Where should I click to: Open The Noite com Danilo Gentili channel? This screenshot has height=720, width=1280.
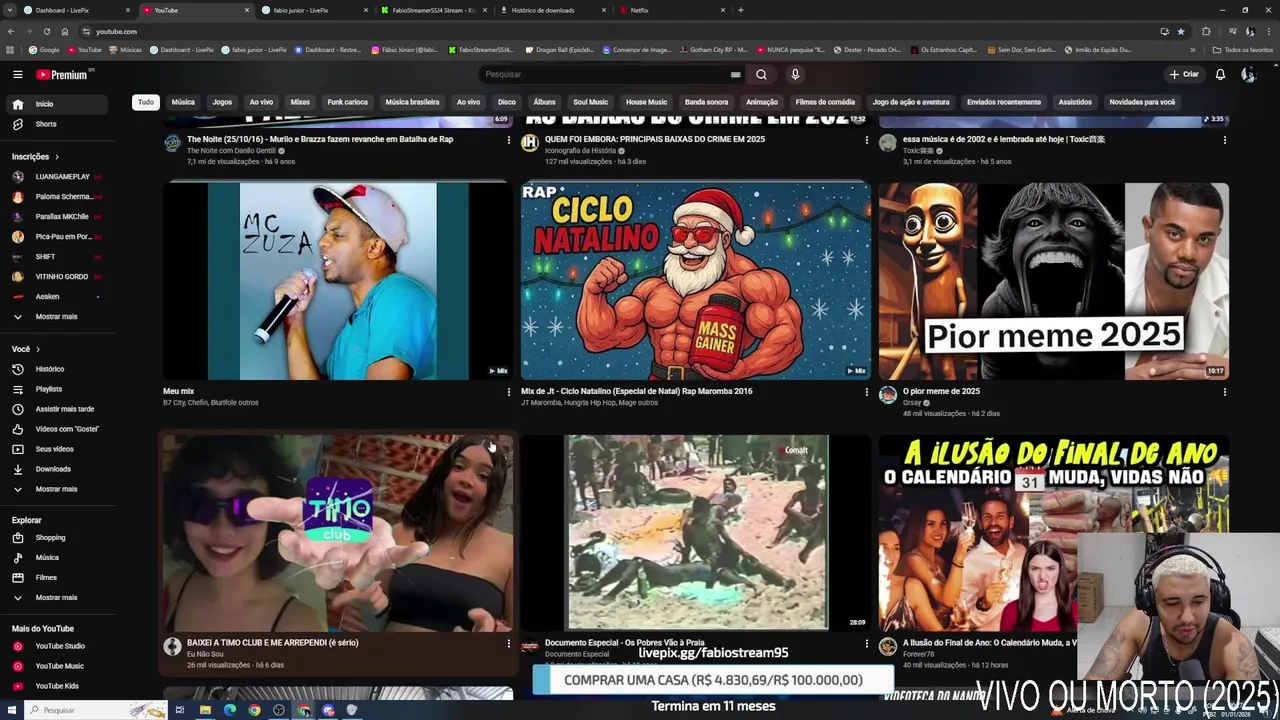230,151
